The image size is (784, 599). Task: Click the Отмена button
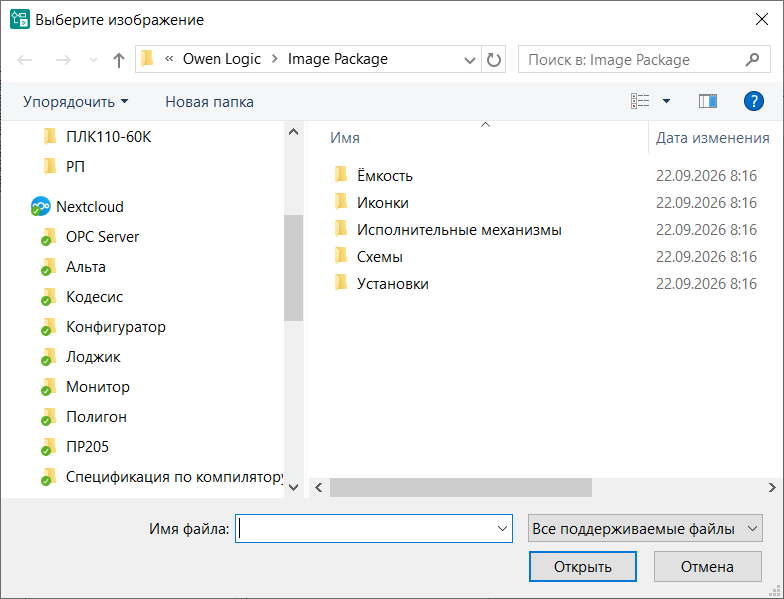click(x=708, y=566)
